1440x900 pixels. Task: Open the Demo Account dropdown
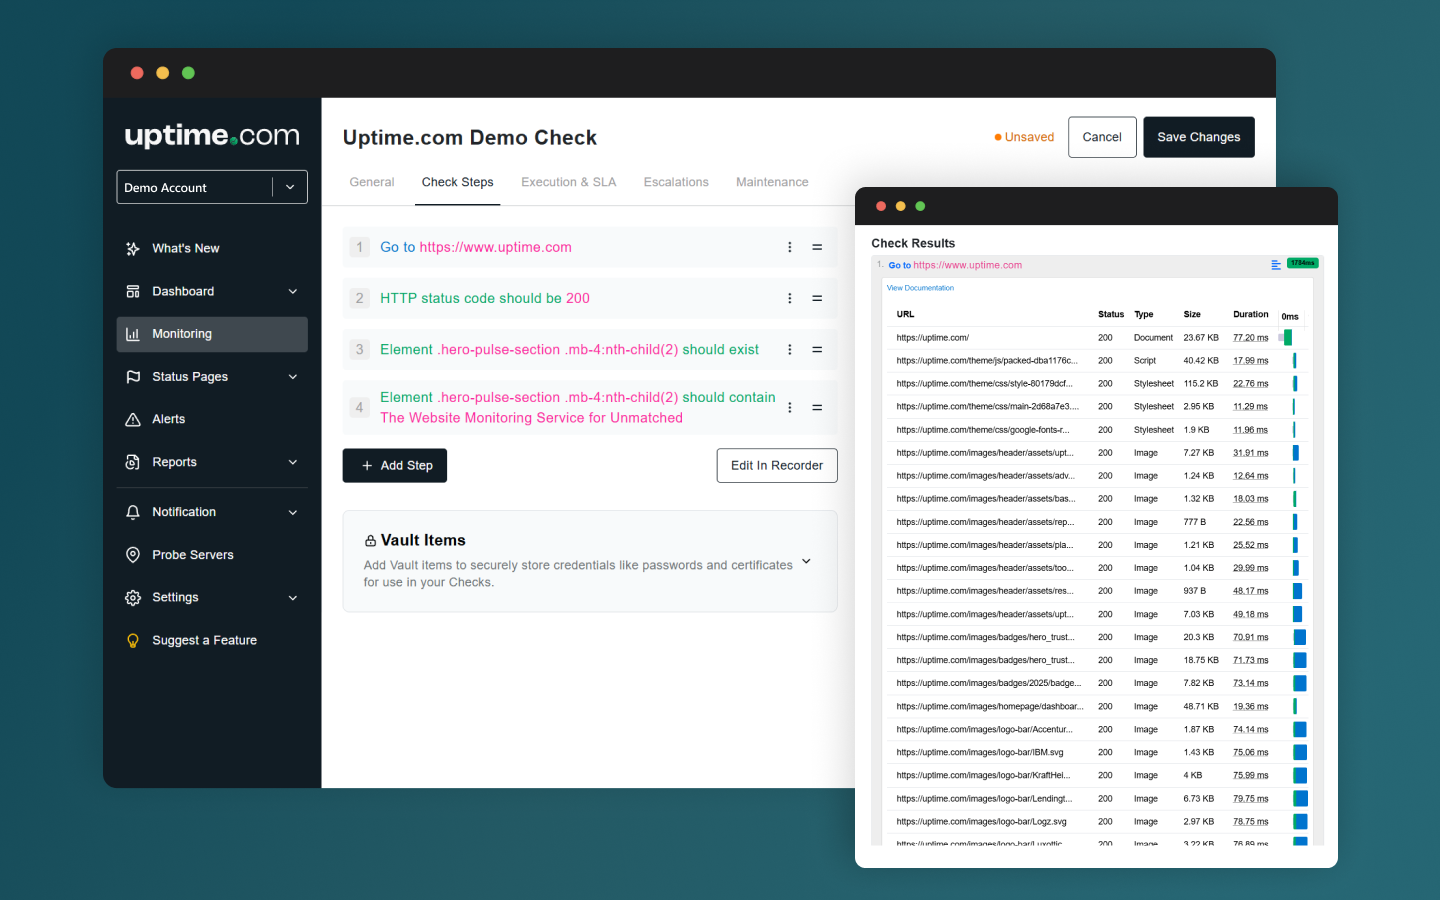click(212, 187)
